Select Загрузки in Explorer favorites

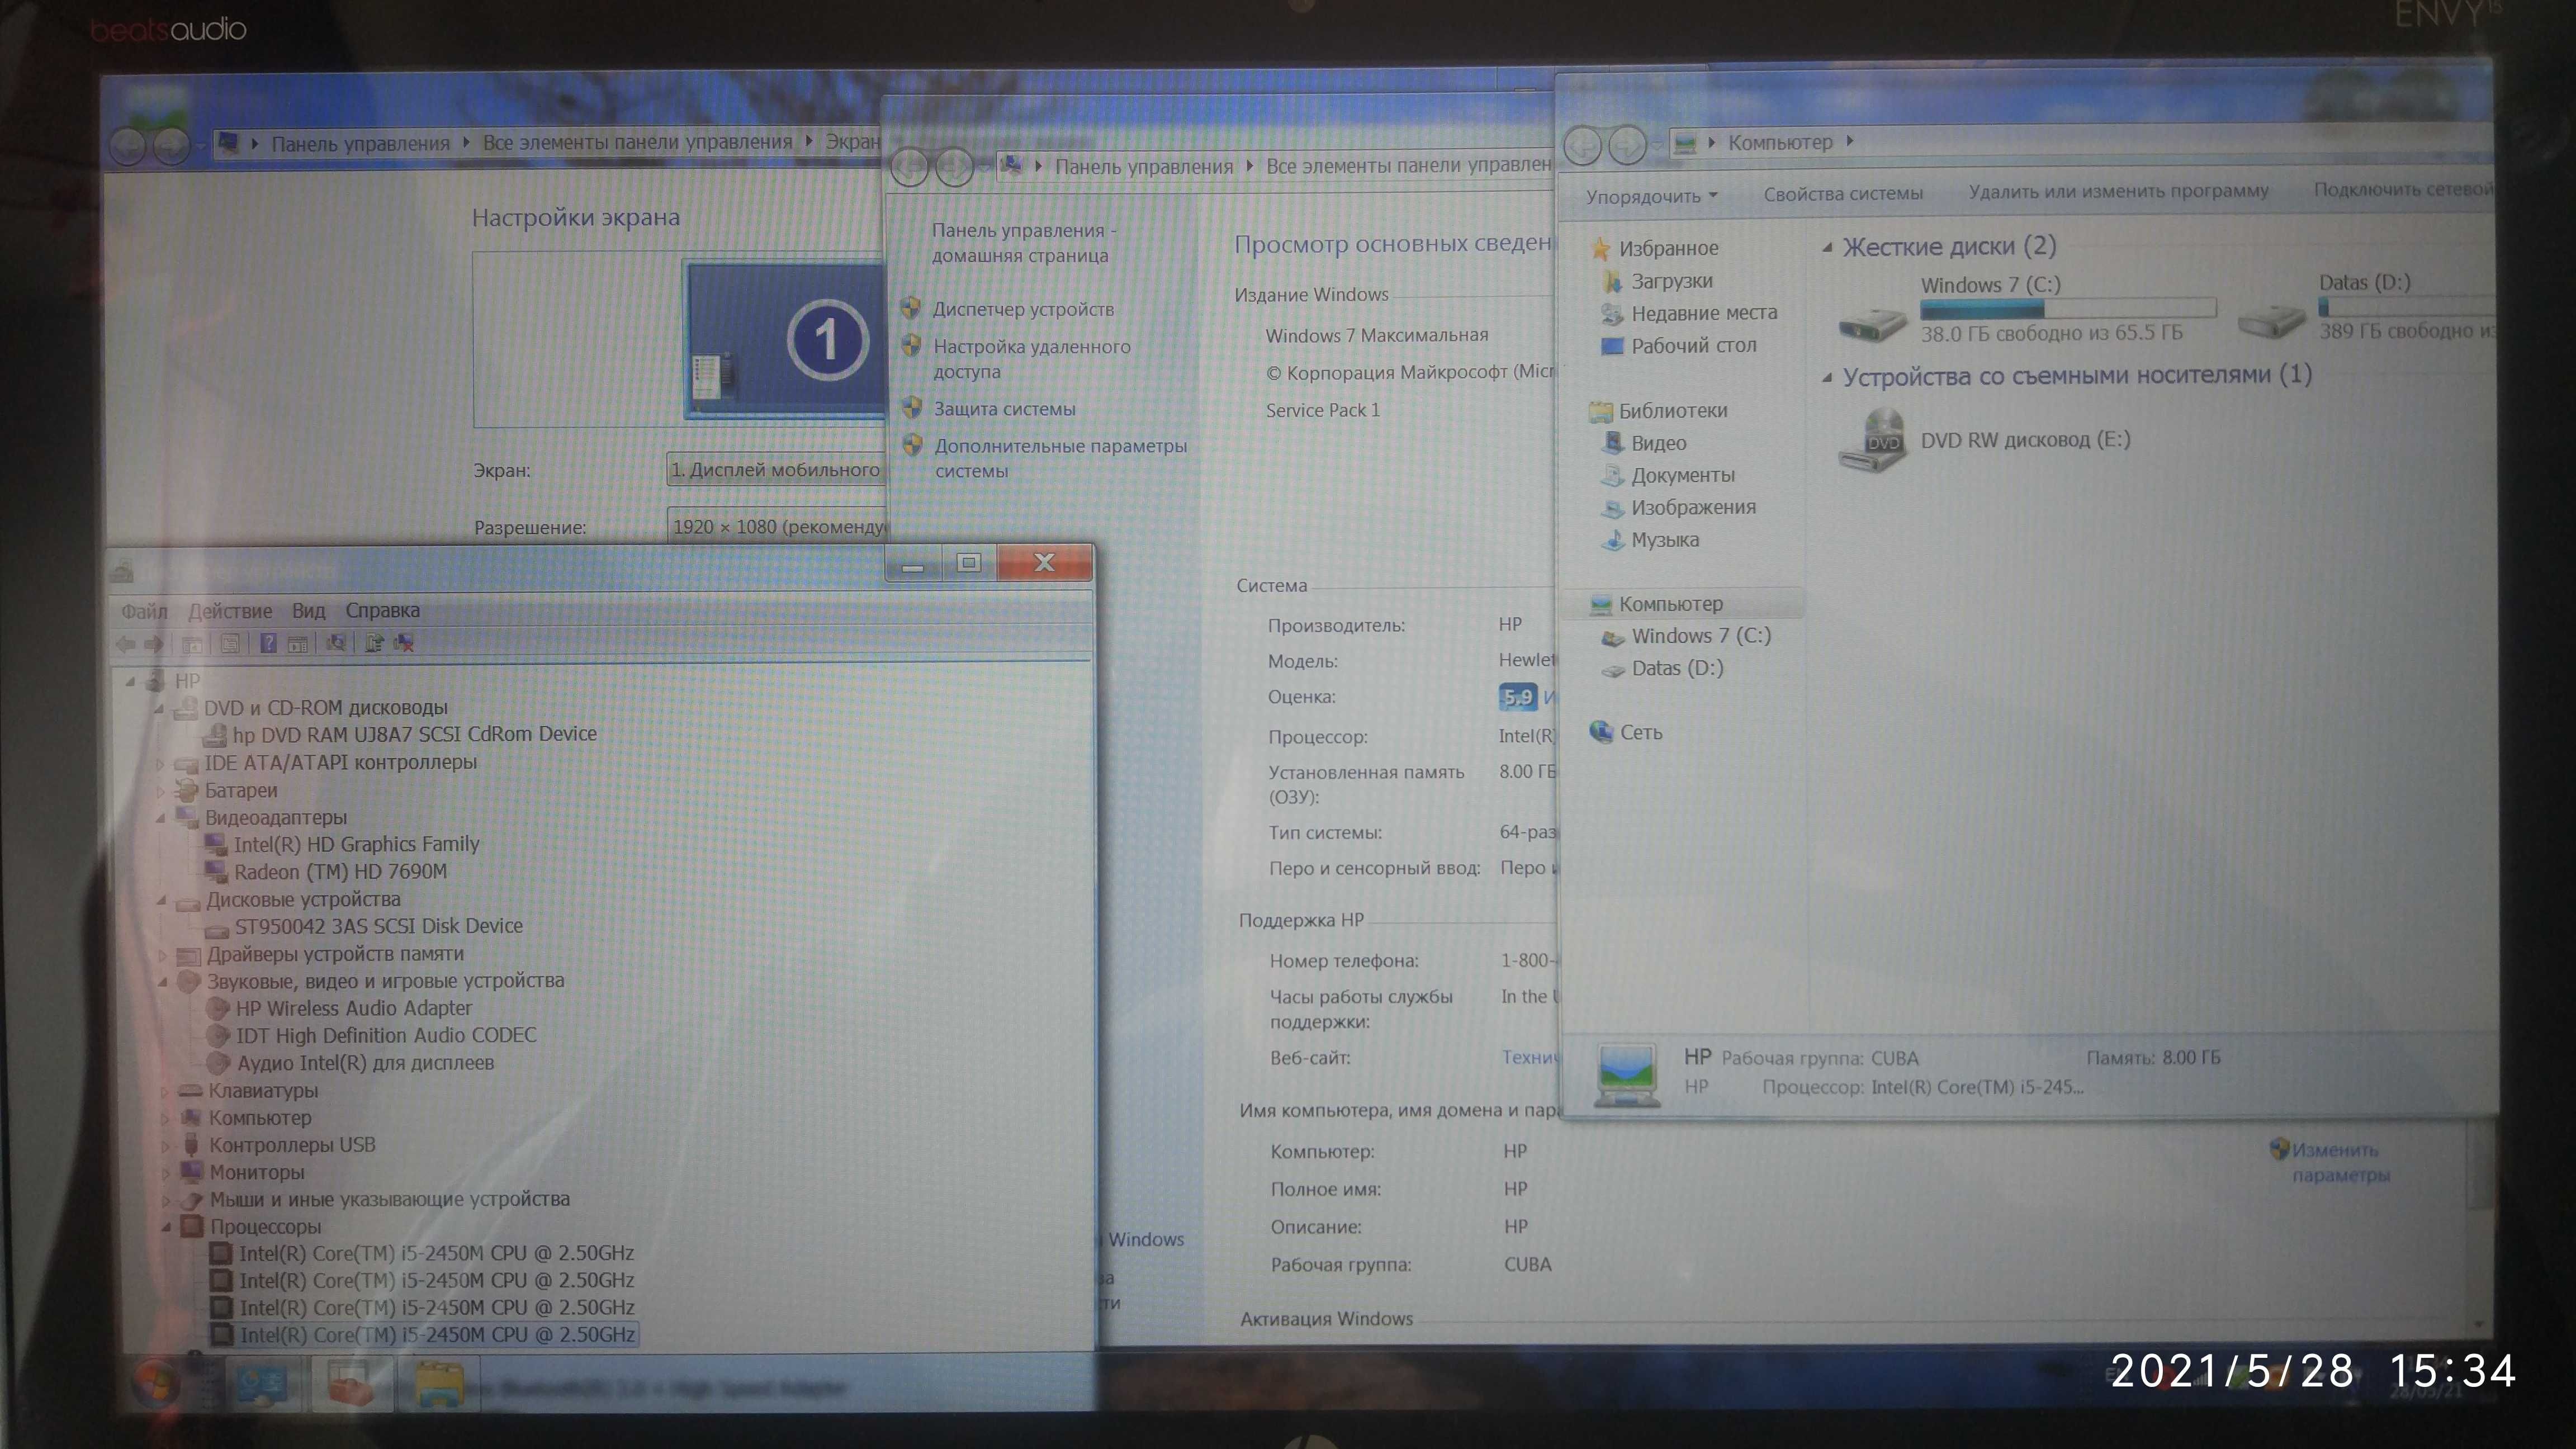1671,281
